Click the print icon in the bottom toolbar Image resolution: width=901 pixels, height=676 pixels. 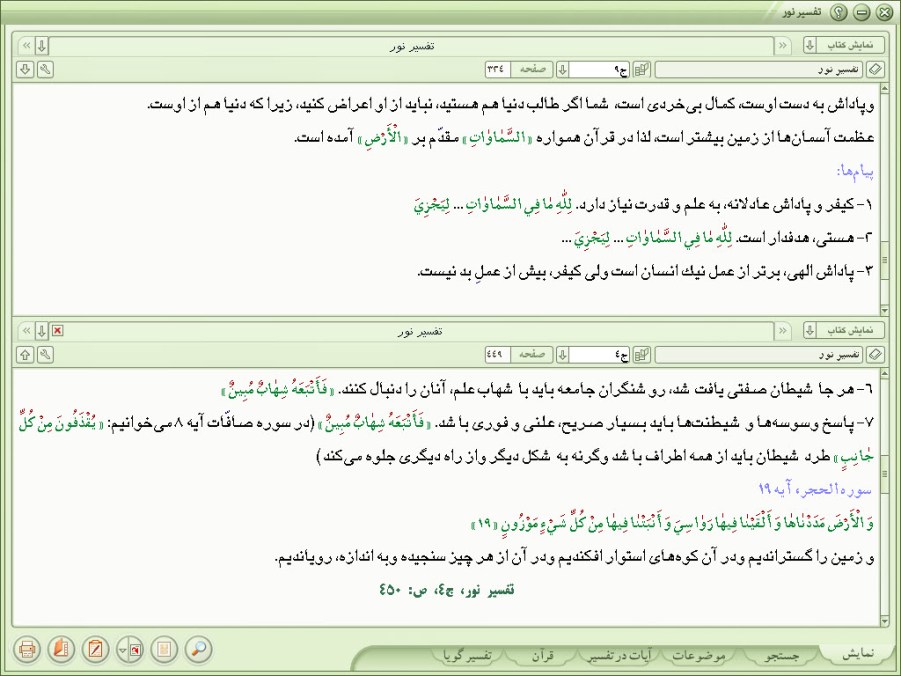pos(27,650)
